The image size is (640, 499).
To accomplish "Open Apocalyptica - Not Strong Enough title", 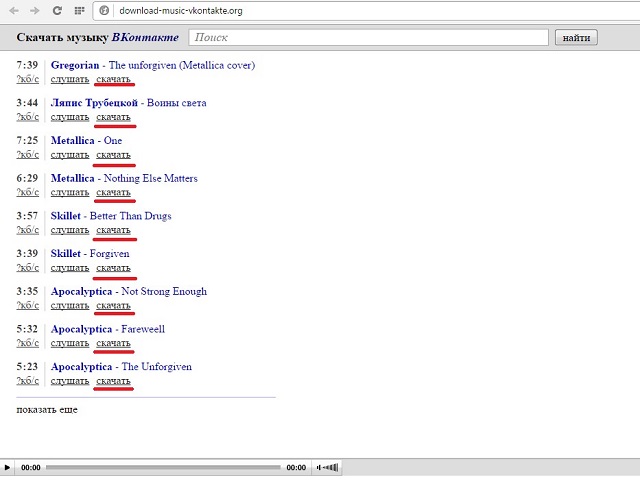I will pyautogui.click(x=129, y=291).
